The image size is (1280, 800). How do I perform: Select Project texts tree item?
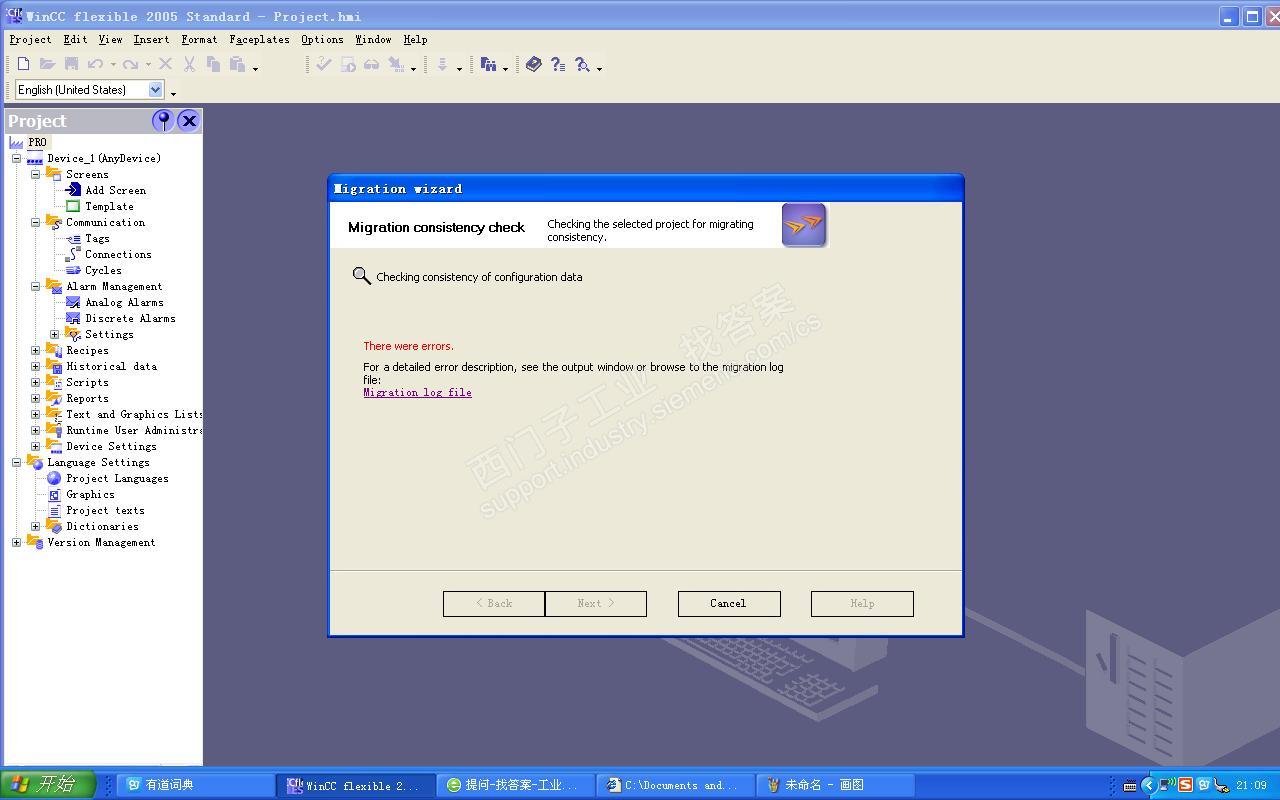pos(105,510)
